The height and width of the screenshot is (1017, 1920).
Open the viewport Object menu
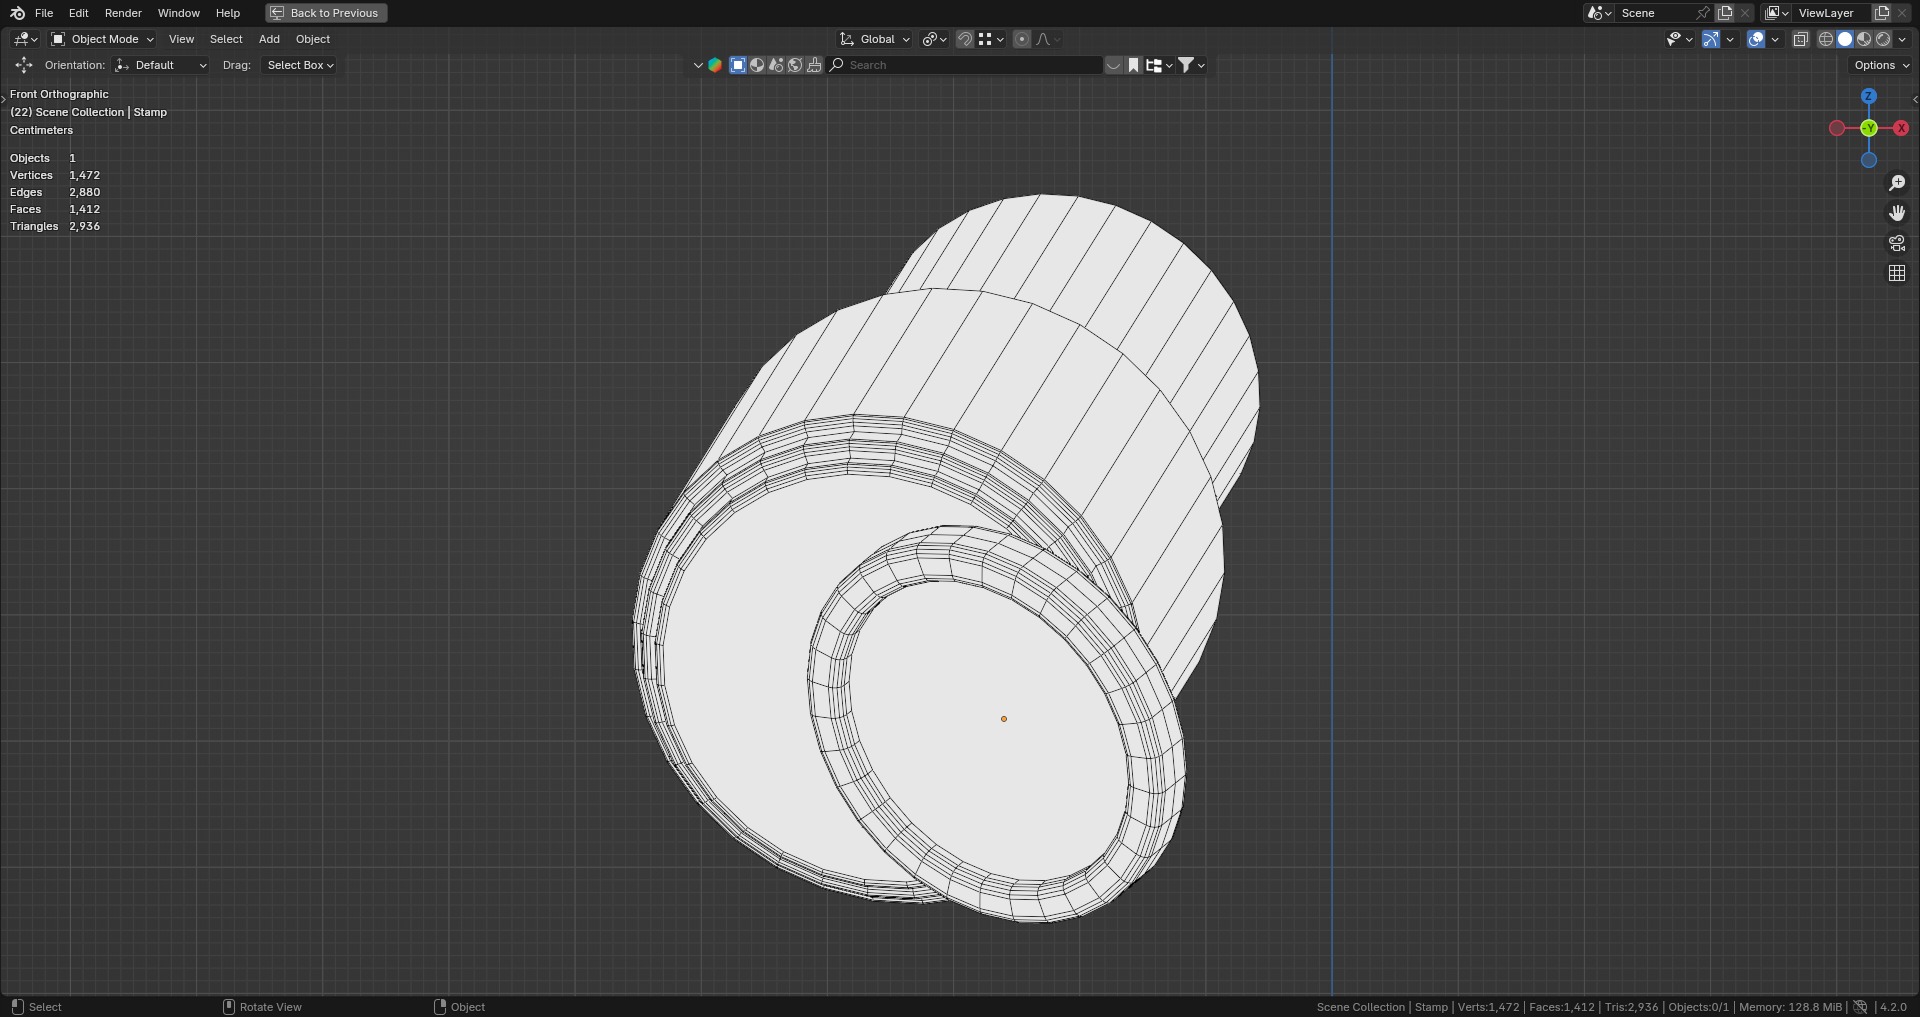pos(313,39)
